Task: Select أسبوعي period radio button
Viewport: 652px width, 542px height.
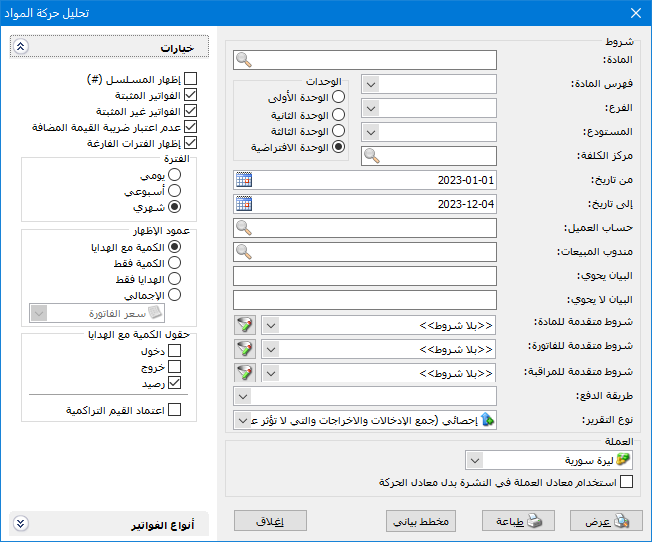Action: tap(174, 191)
